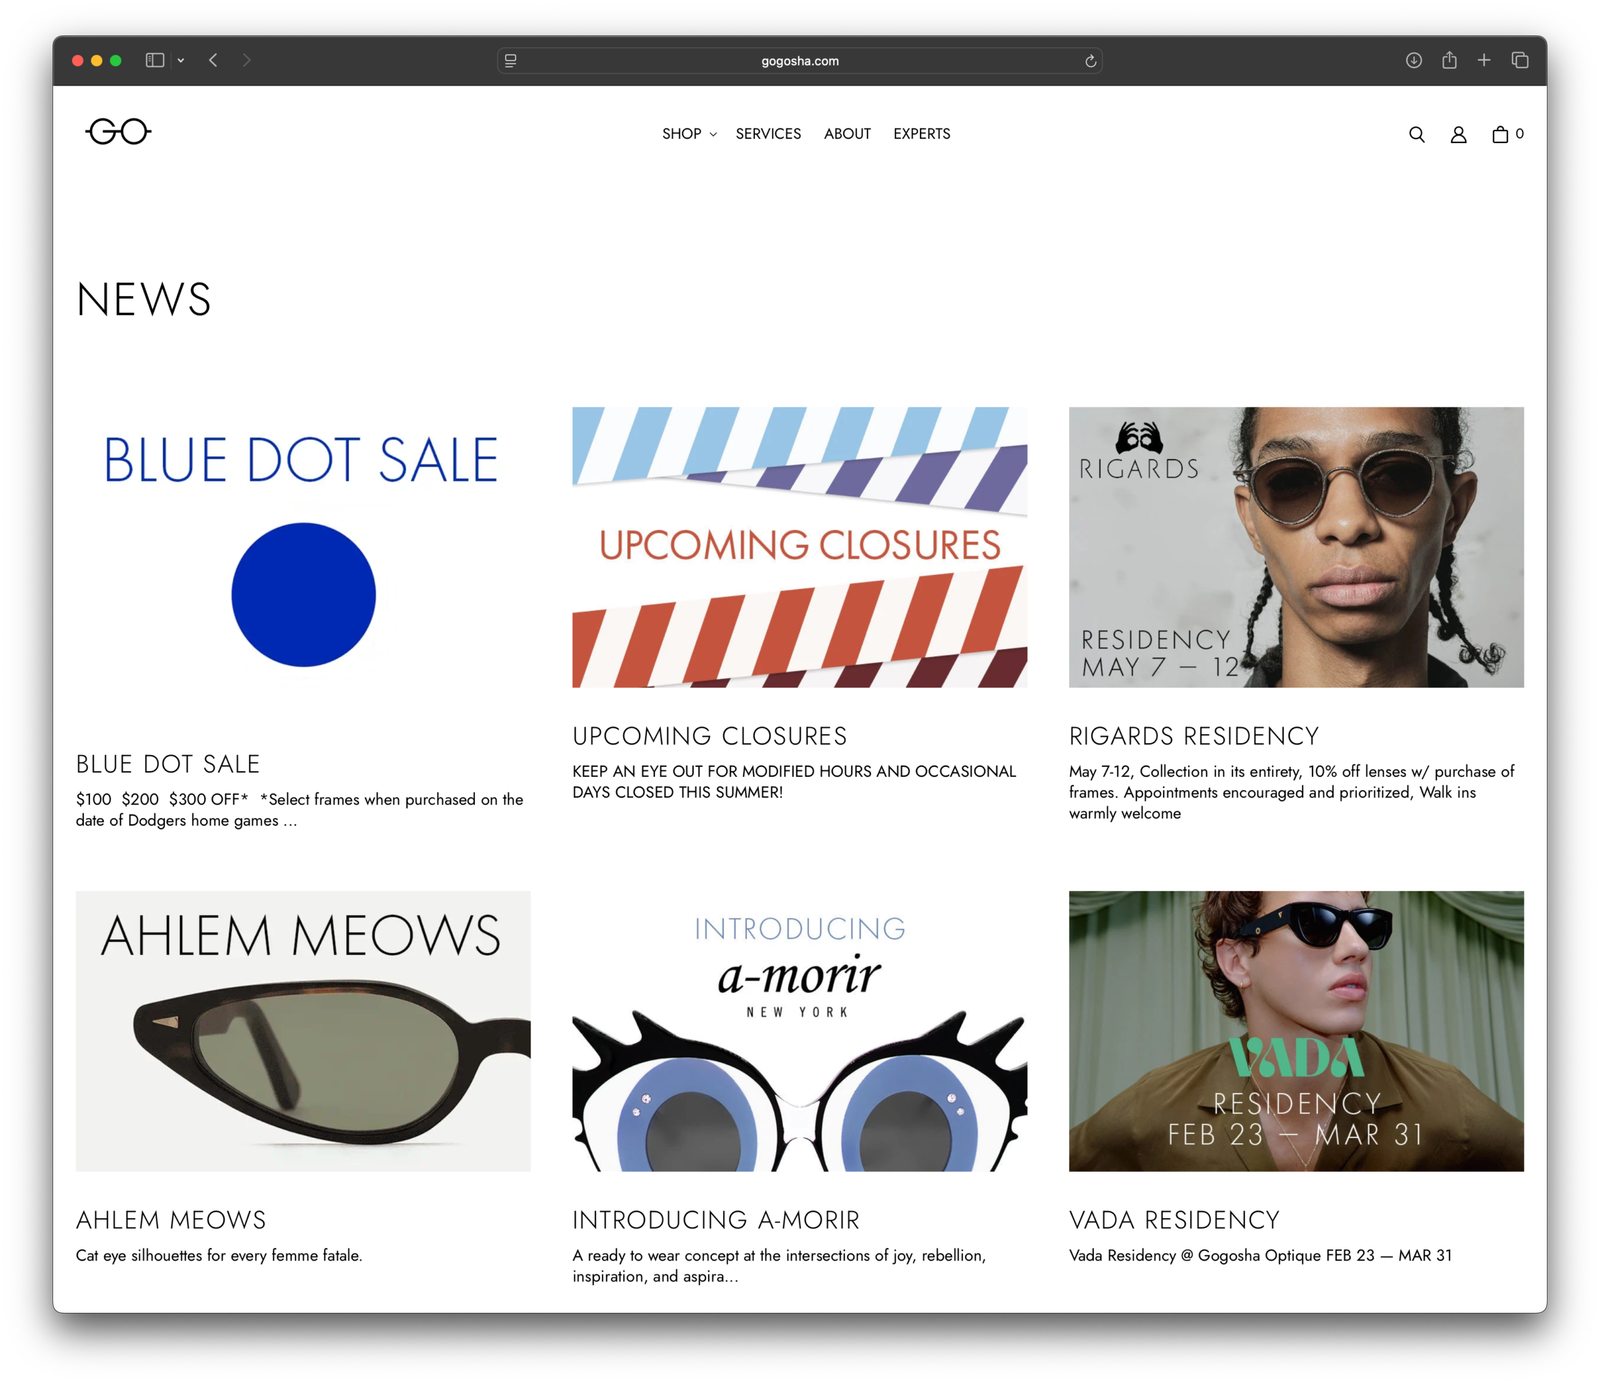Open the Safari downloads icon
1600x1383 pixels.
1413,60
